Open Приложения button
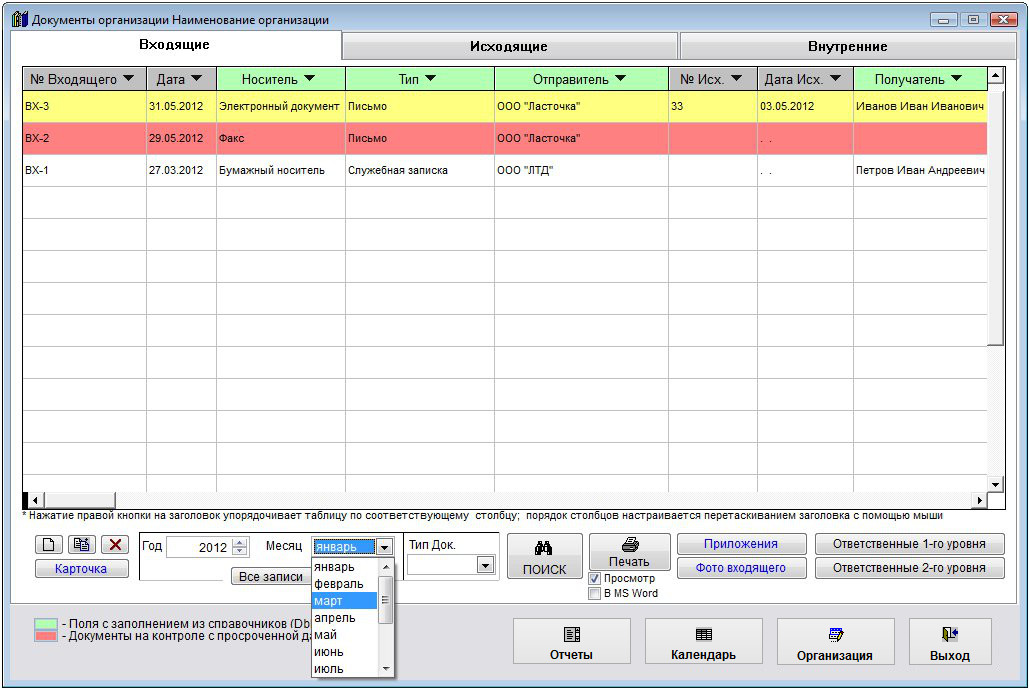Image resolution: width=1029 pixels, height=690 pixels. click(x=741, y=544)
